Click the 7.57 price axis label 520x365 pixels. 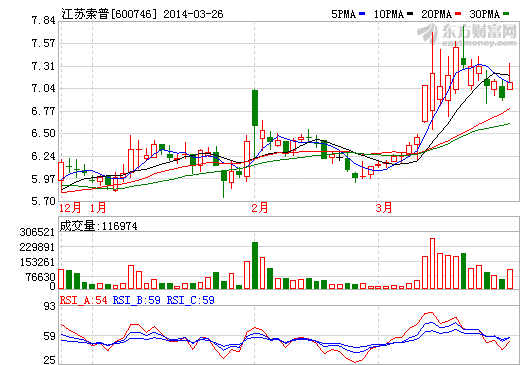(43, 43)
